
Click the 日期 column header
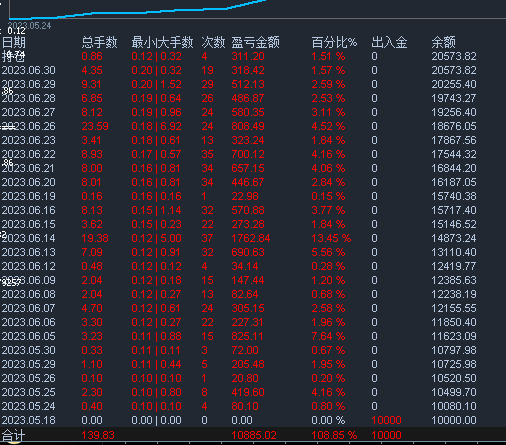tap(14, 42)
